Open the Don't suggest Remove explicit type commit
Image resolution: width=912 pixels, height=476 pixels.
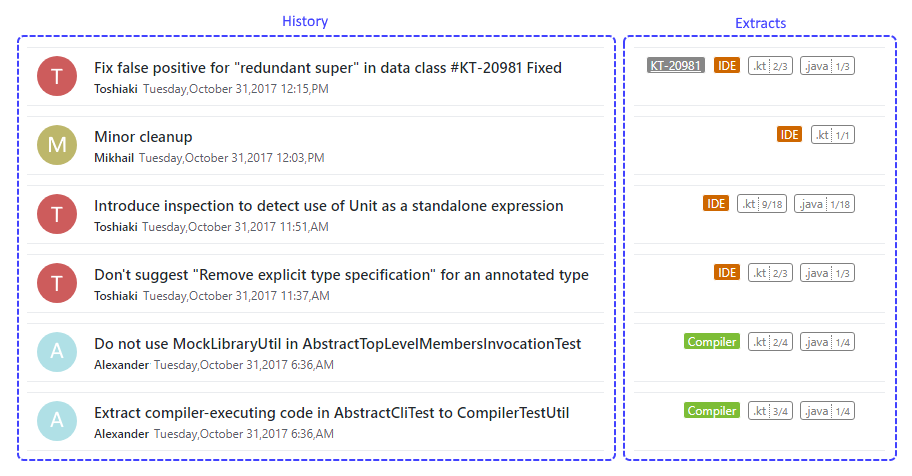point(341,275)
